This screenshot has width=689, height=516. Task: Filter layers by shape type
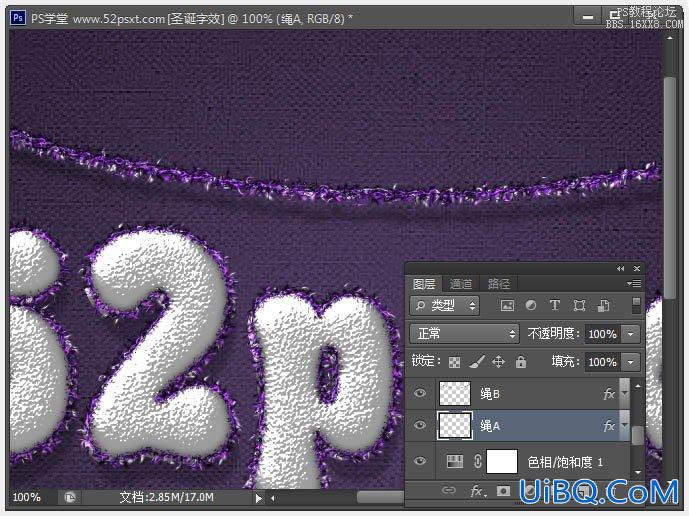pyautogui.click(x=579, y=305)
